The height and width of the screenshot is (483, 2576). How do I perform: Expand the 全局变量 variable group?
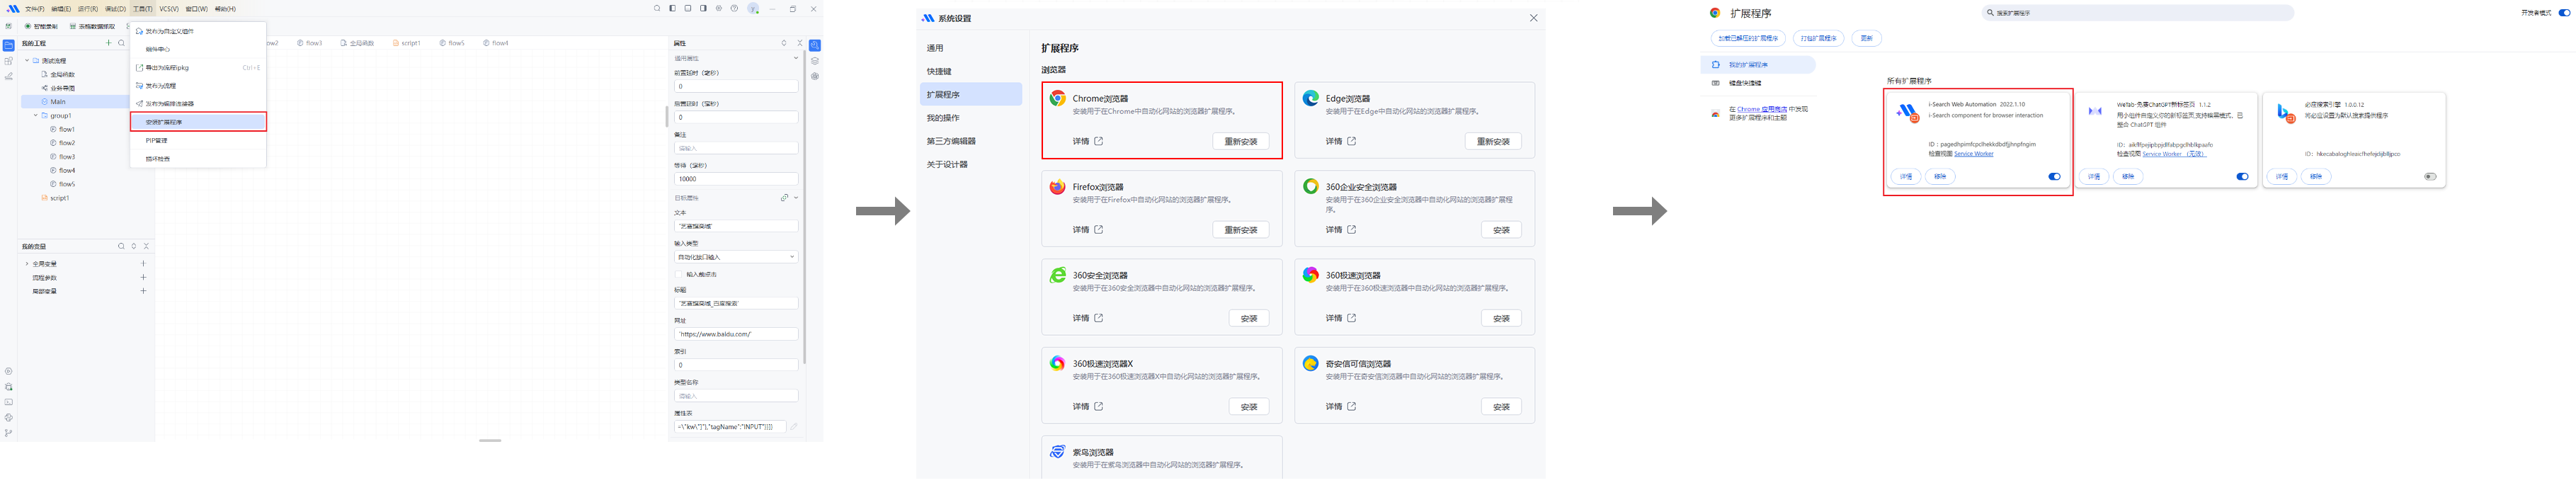pos(27,264)
